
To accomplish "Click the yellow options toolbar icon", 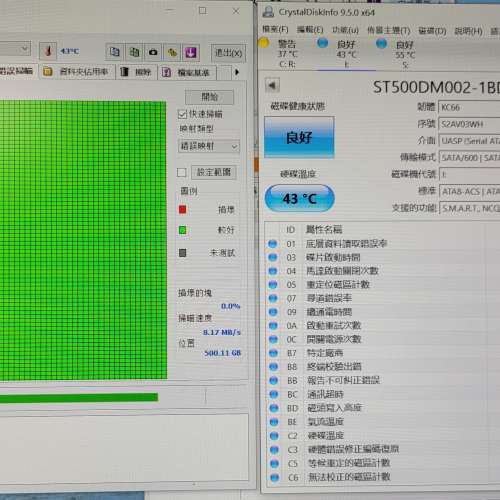I will tap(172, 52).
